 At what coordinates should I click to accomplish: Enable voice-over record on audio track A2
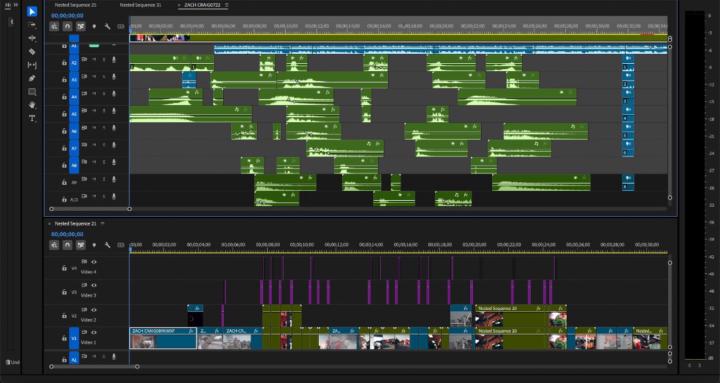(x=113, y=60)
